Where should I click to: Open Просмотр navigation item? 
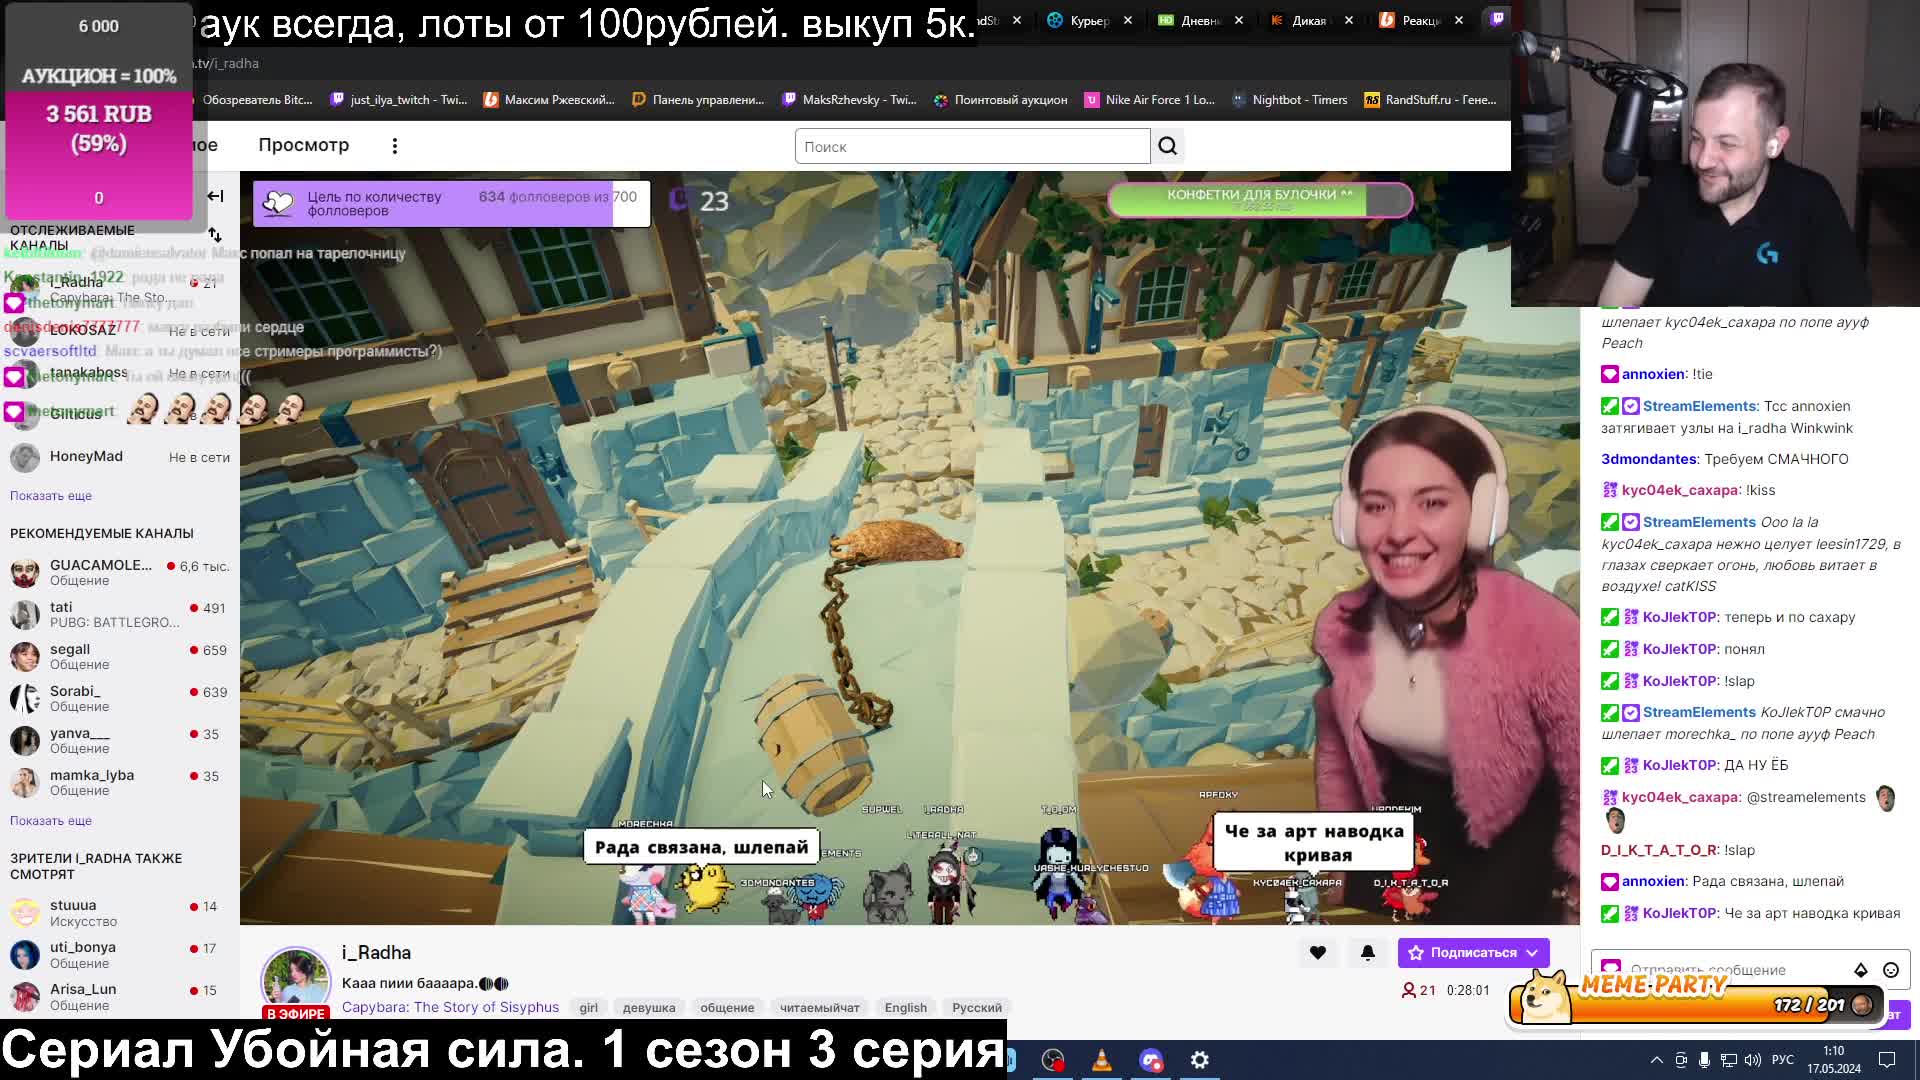click(x=304, y=145)
